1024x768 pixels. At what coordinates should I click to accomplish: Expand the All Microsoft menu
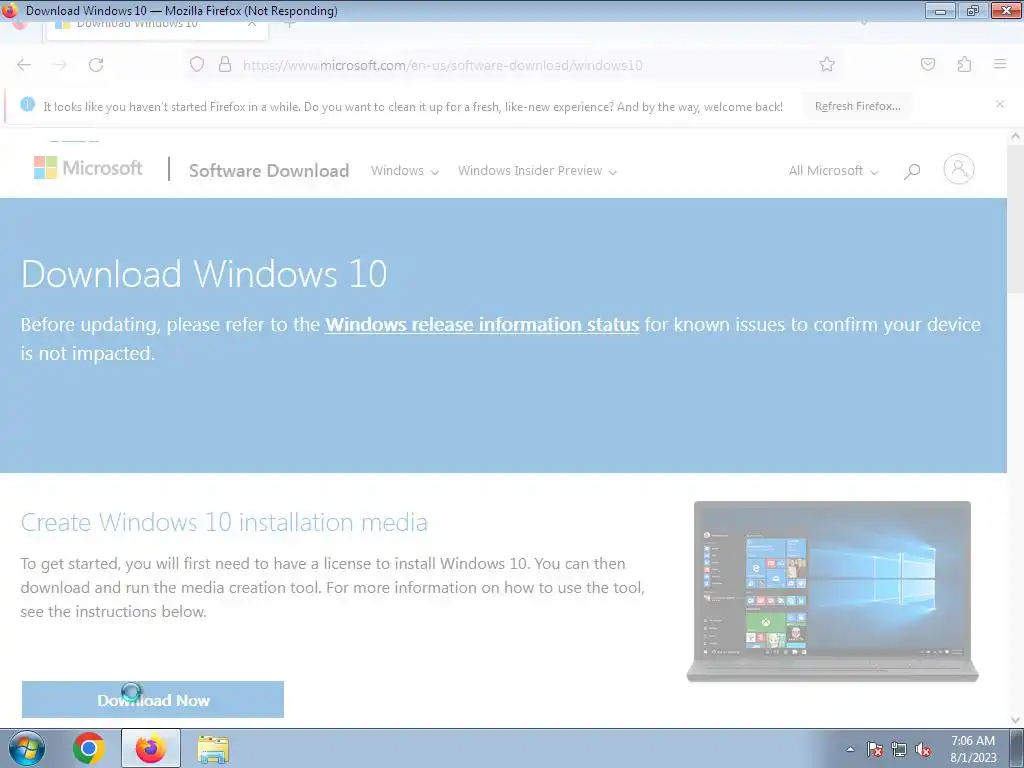click(834, 170)
